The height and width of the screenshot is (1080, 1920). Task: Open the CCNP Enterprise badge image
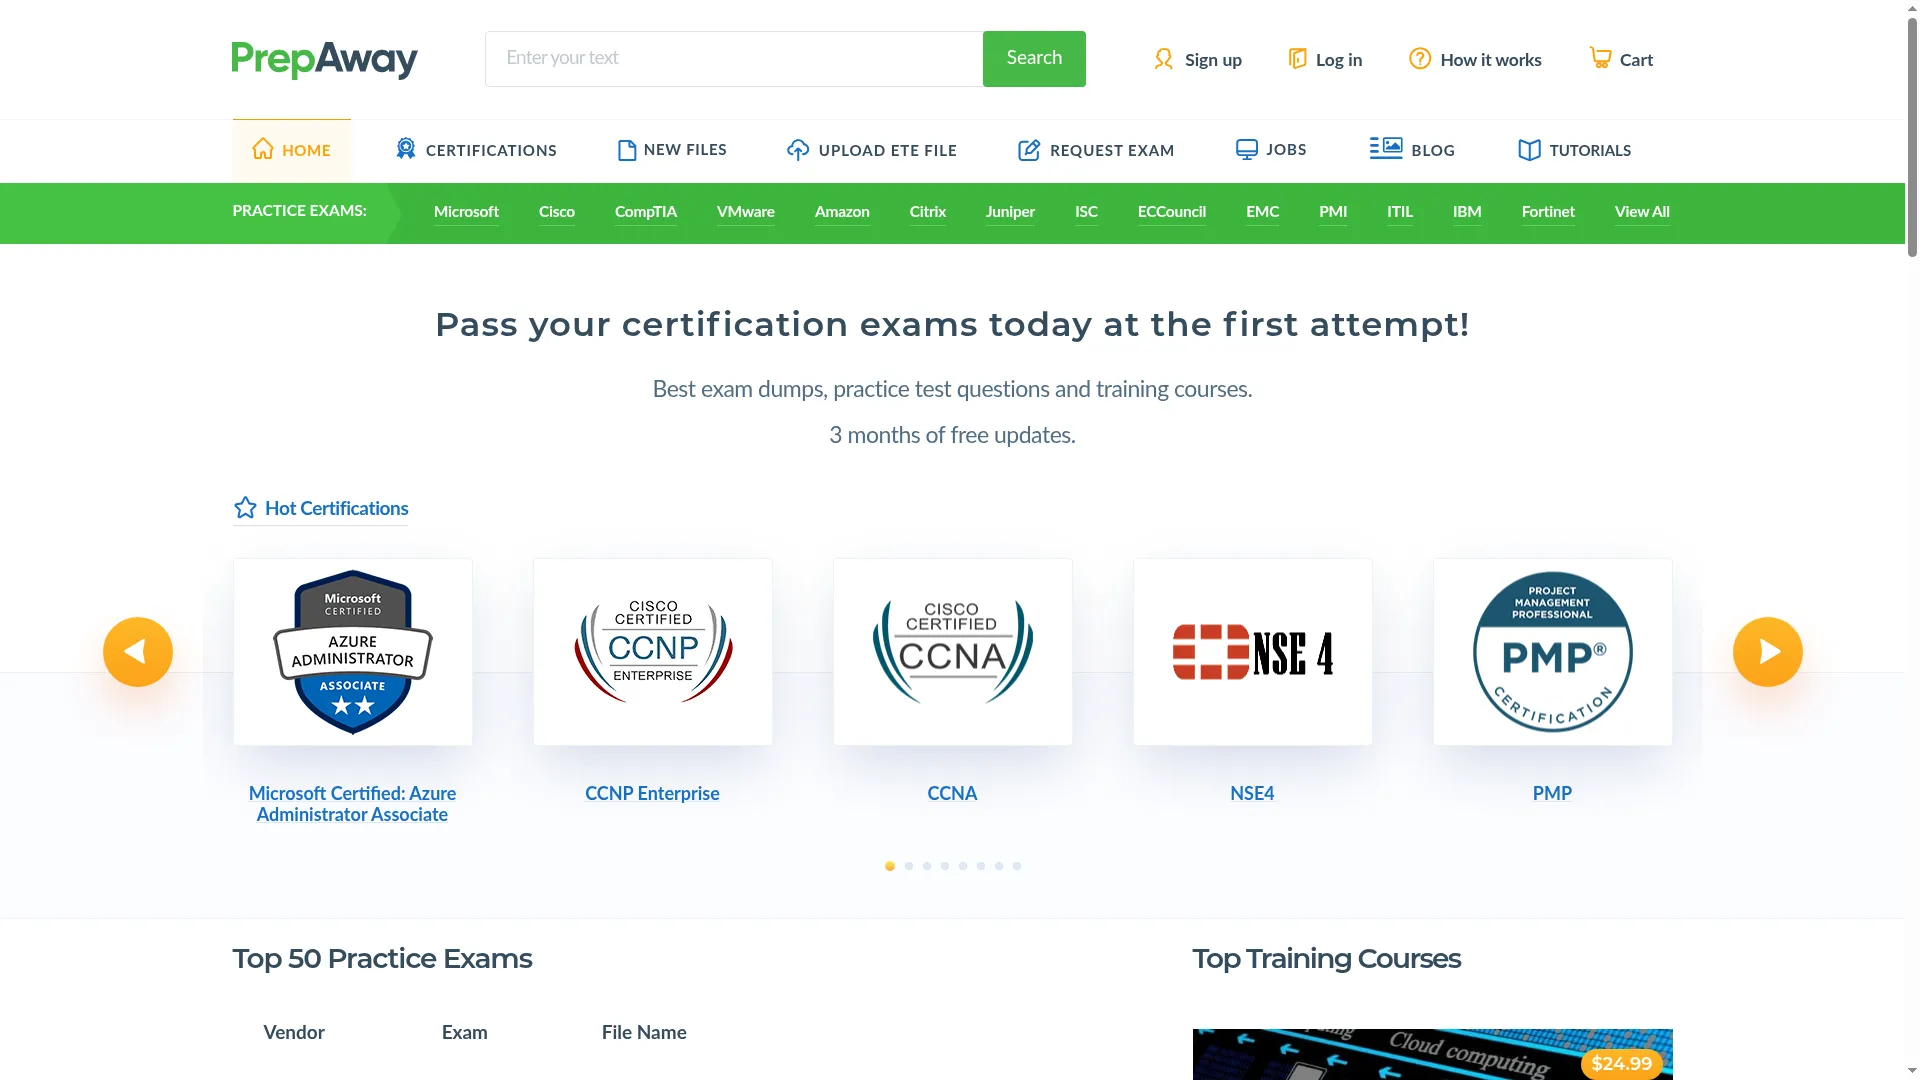click(653, 652)
